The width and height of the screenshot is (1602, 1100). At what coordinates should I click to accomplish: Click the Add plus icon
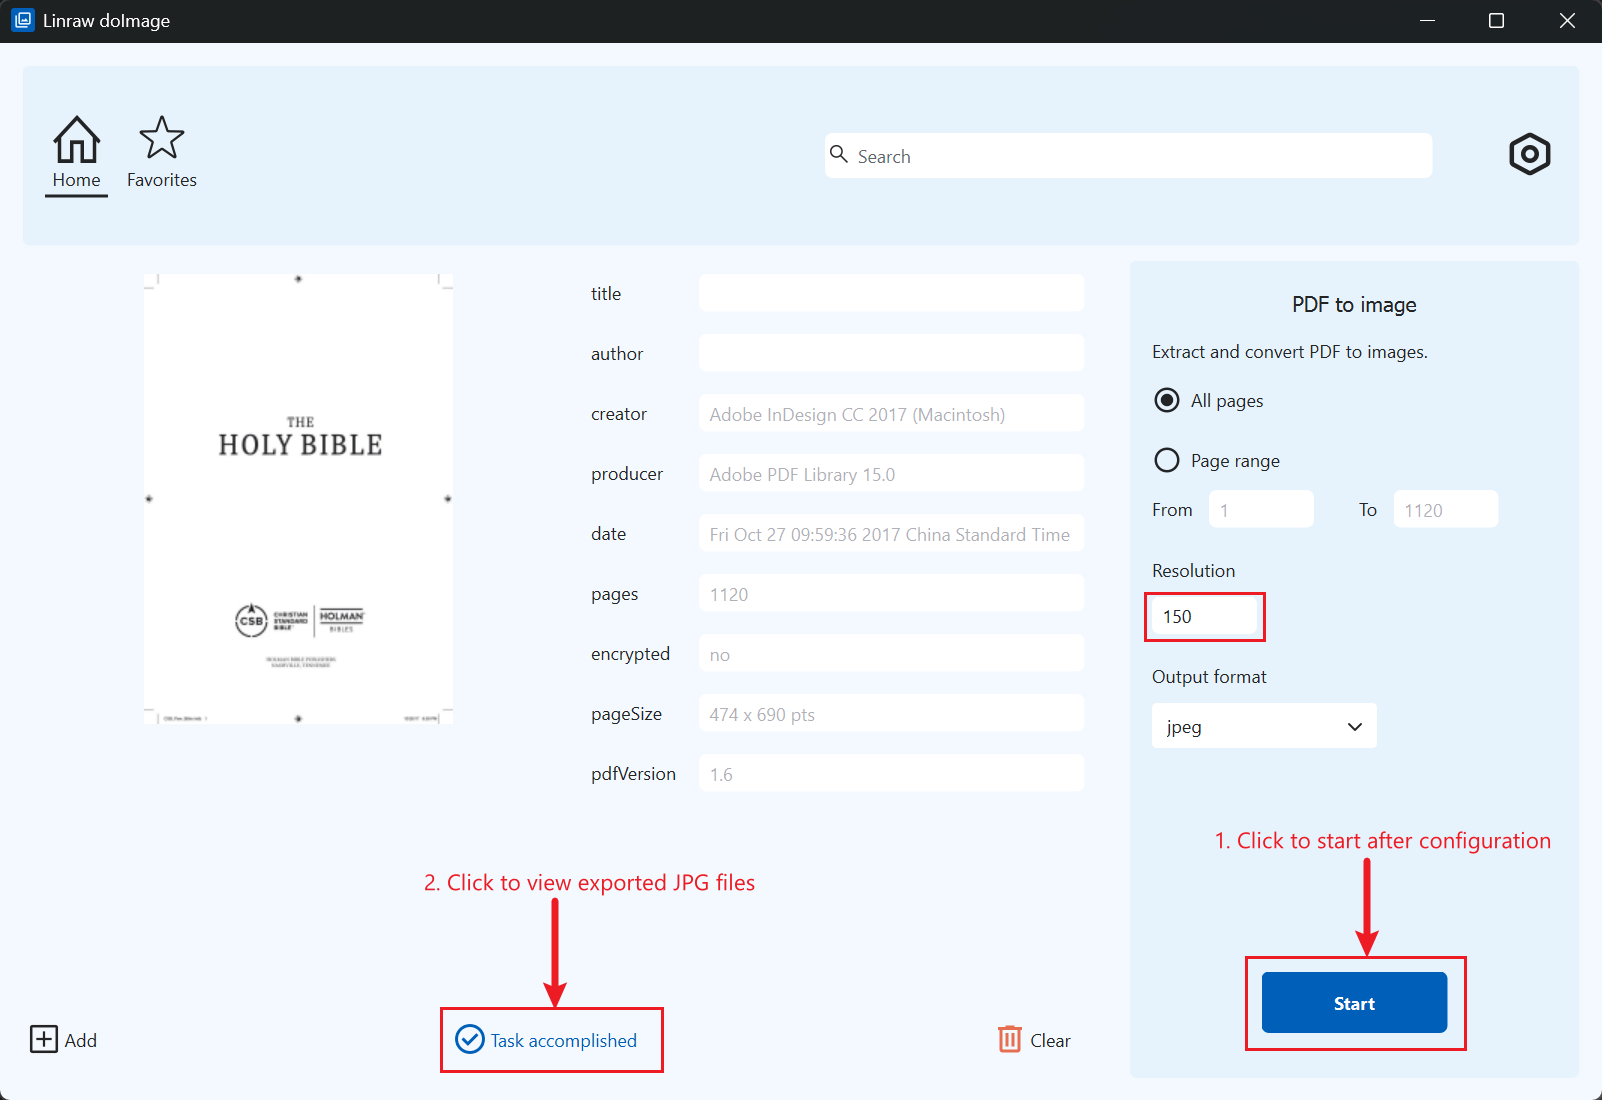pos(44,1040)
